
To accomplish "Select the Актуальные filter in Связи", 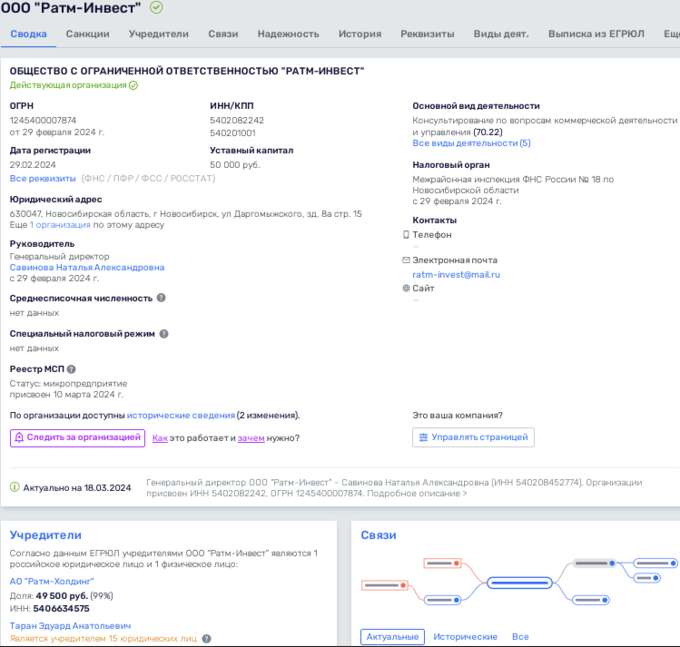I will [392, 636].
